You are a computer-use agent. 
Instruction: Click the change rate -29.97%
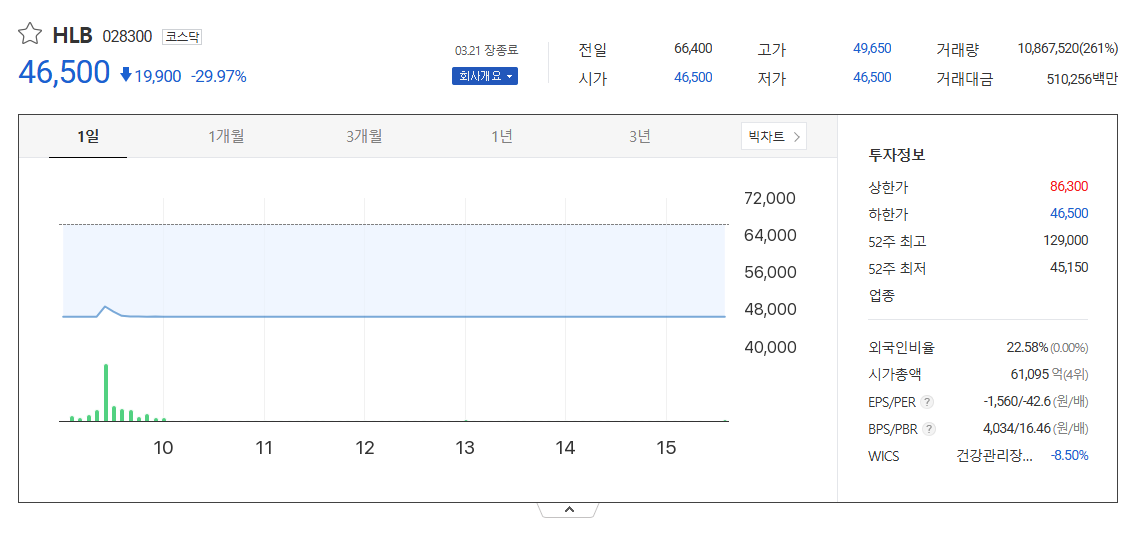[218, 76]
